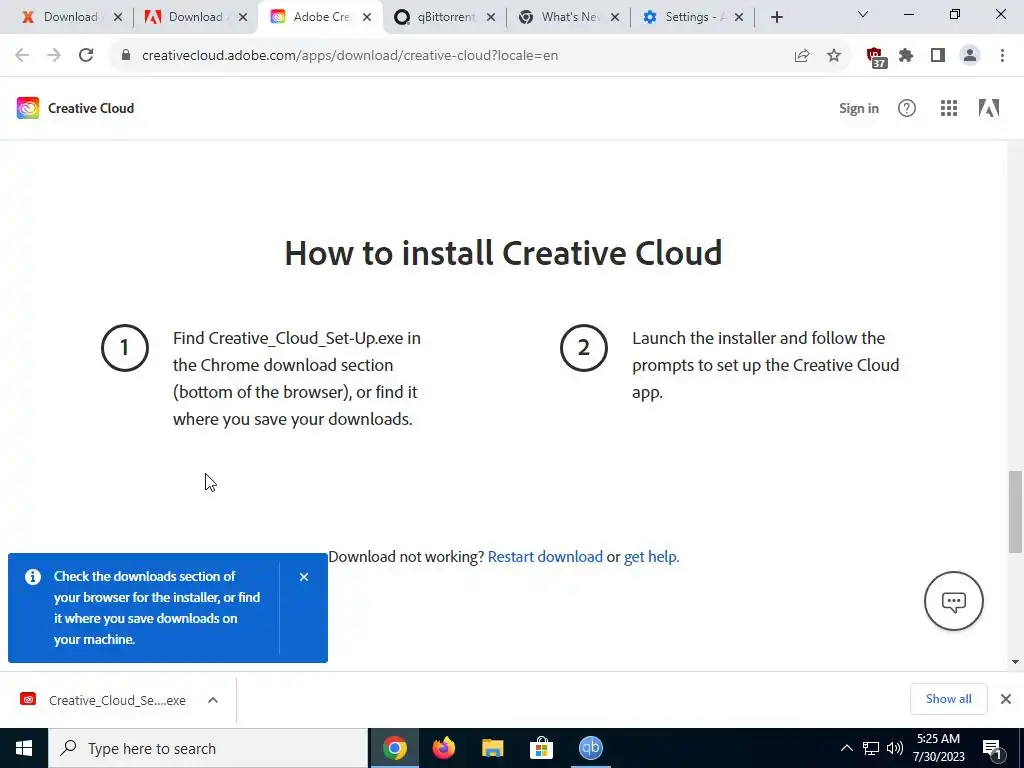1024x768 pixels.
Task: Click the get help link
Action: click(652, 556)
